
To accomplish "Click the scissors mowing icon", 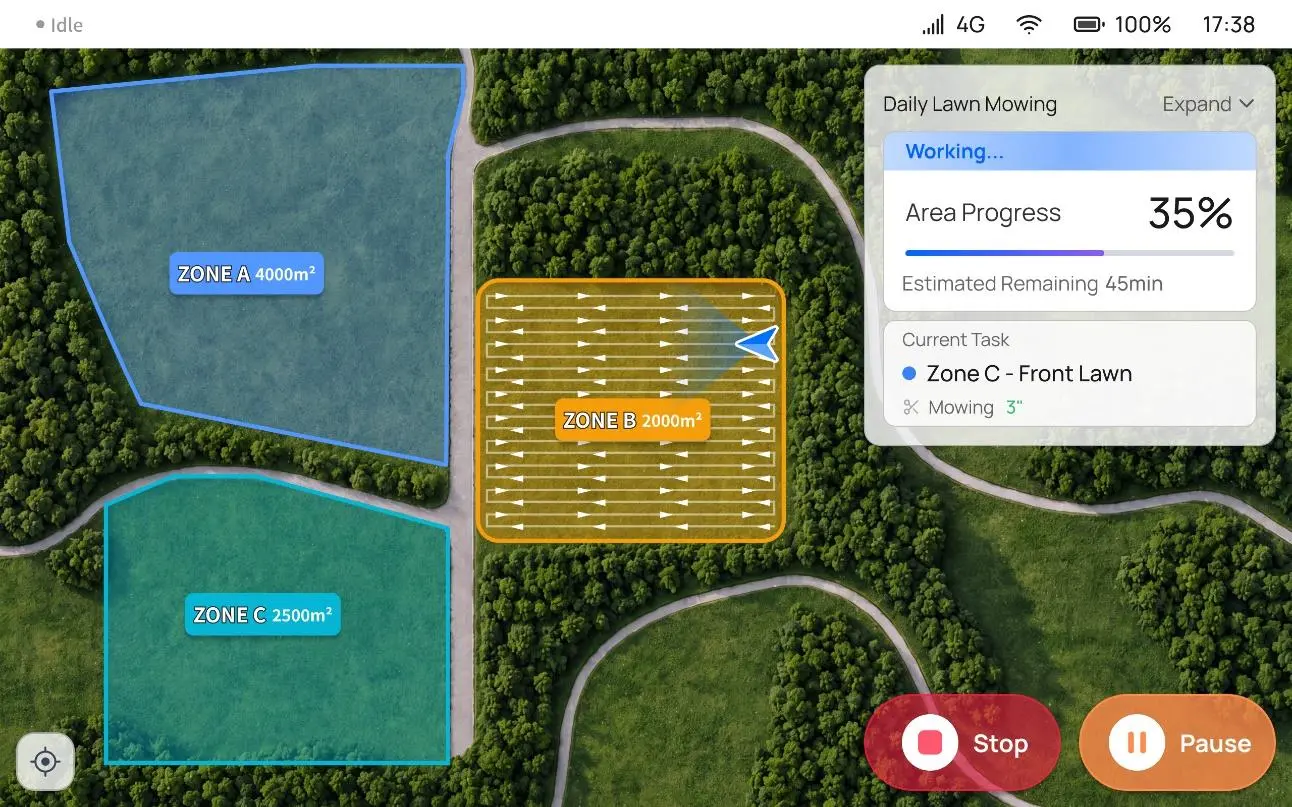I will [x=911, y=407].
